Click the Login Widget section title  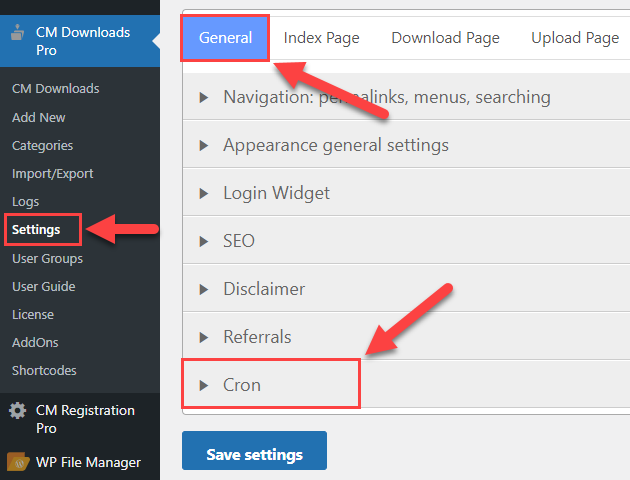(276, 193)
